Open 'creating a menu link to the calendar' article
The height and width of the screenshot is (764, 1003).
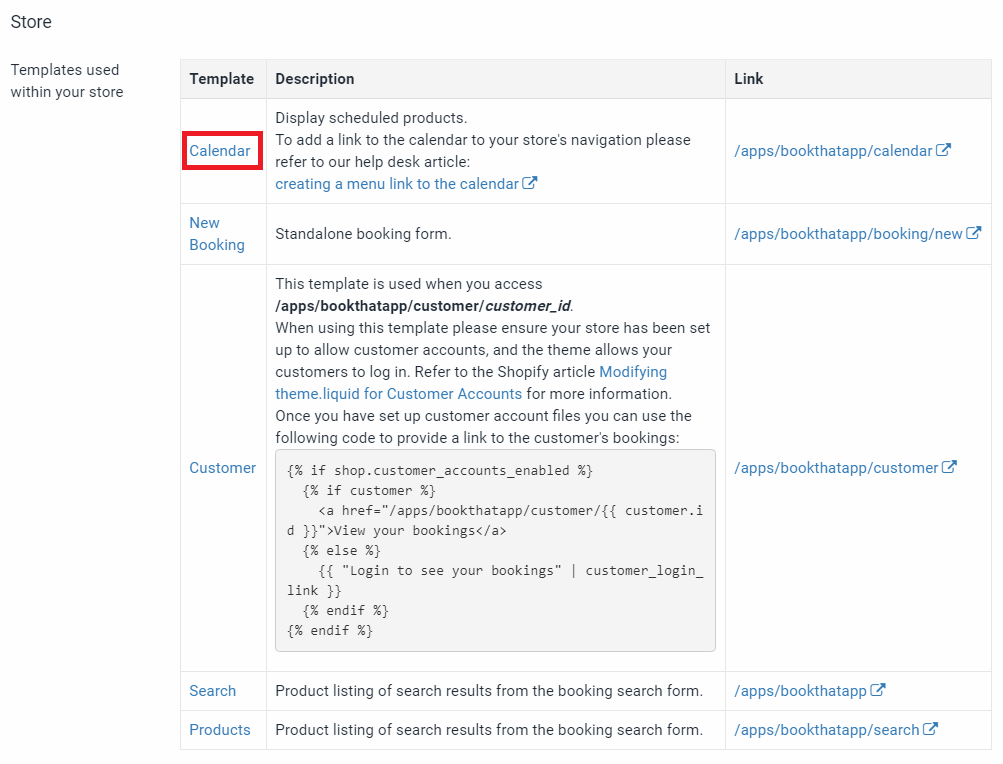pyautogui.click(x=397, y=184)
